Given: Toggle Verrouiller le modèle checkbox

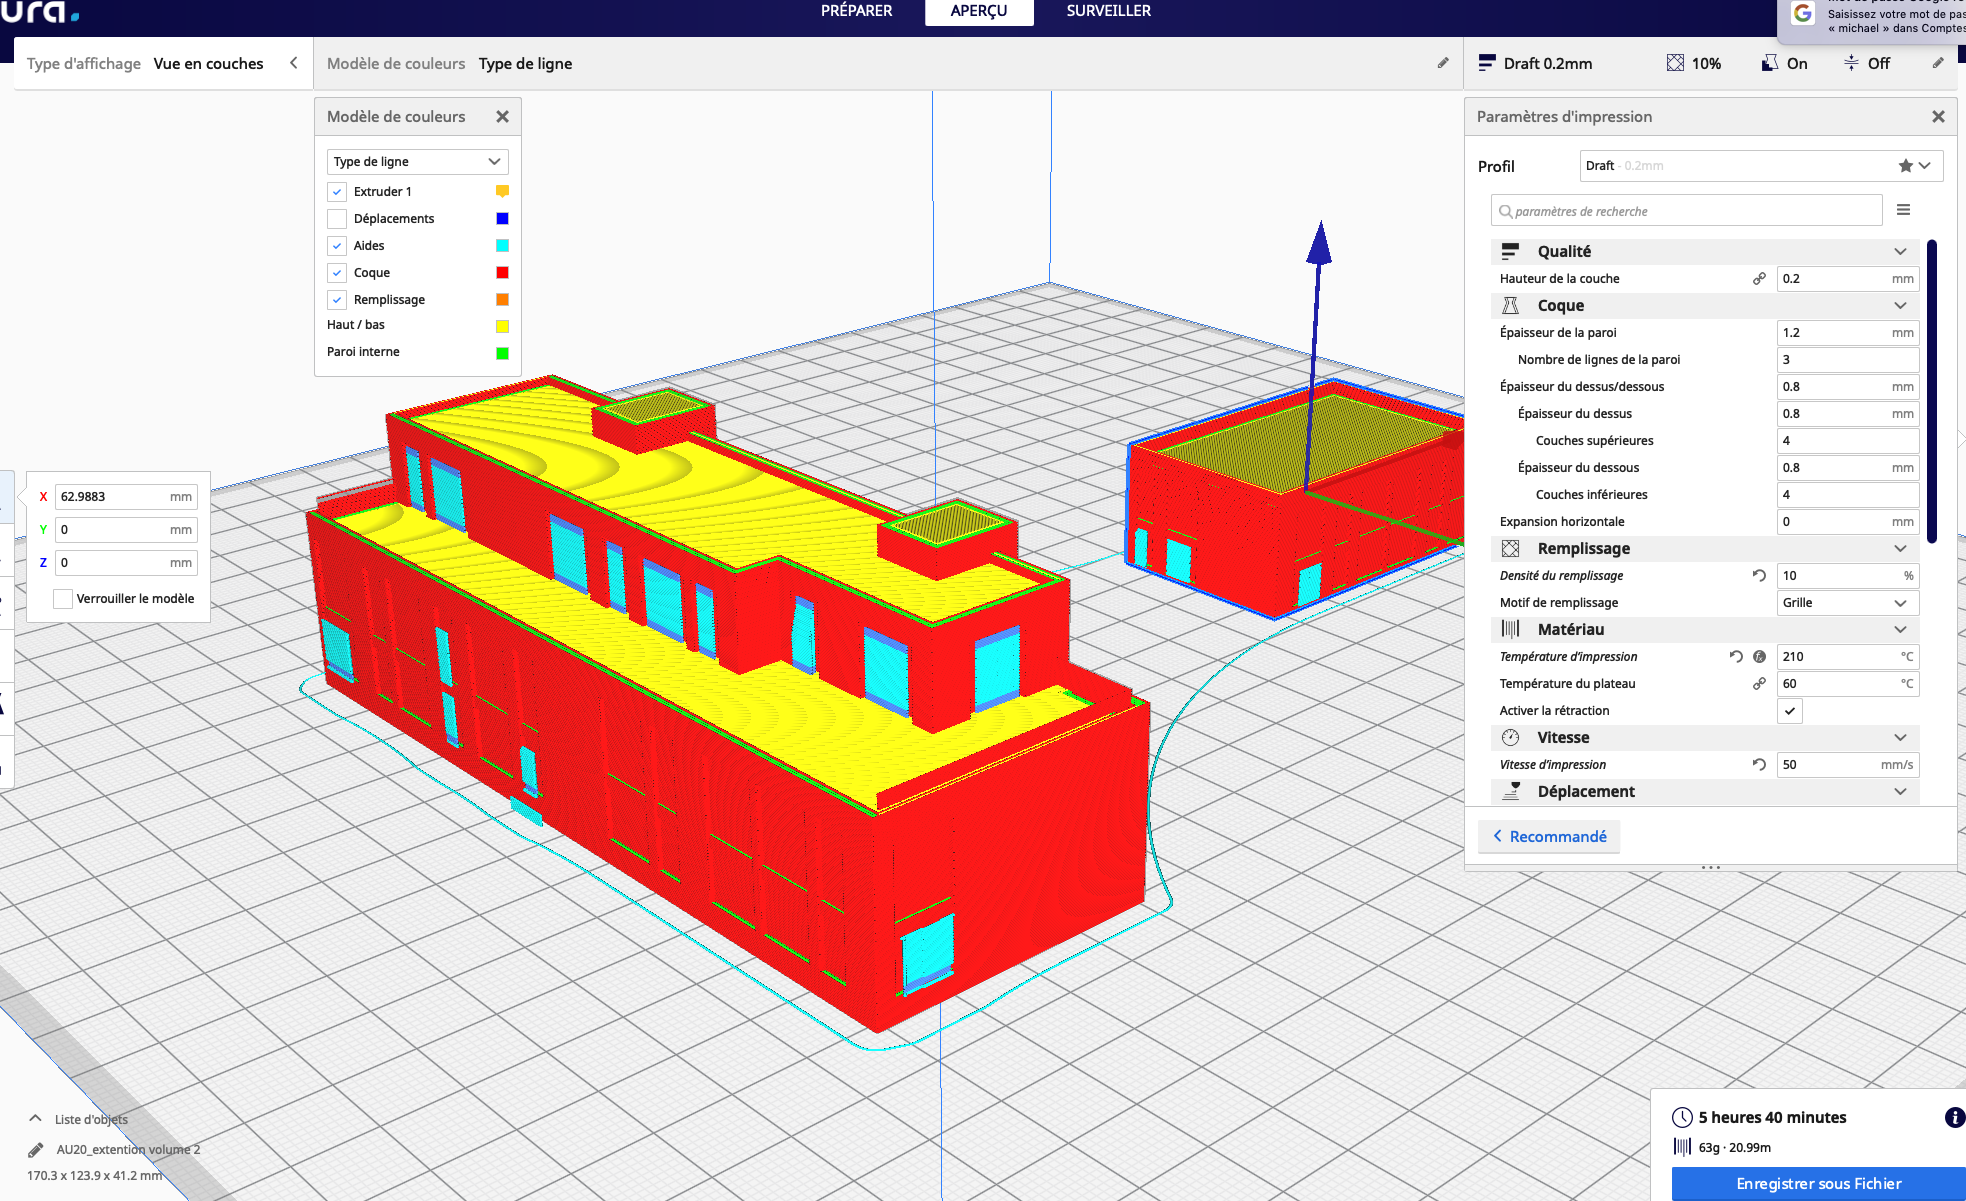Looking at the screenshot, I should point(63,599).
